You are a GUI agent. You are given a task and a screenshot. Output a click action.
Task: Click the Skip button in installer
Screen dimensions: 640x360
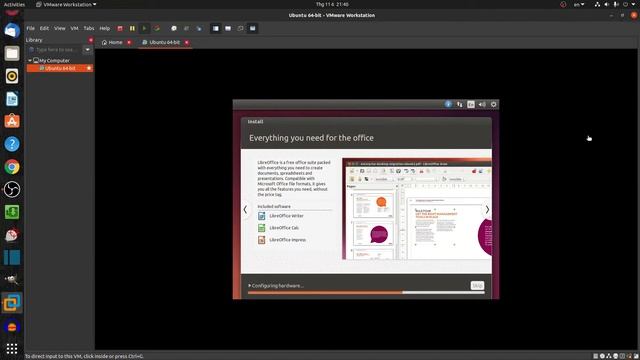pos(477,285)
